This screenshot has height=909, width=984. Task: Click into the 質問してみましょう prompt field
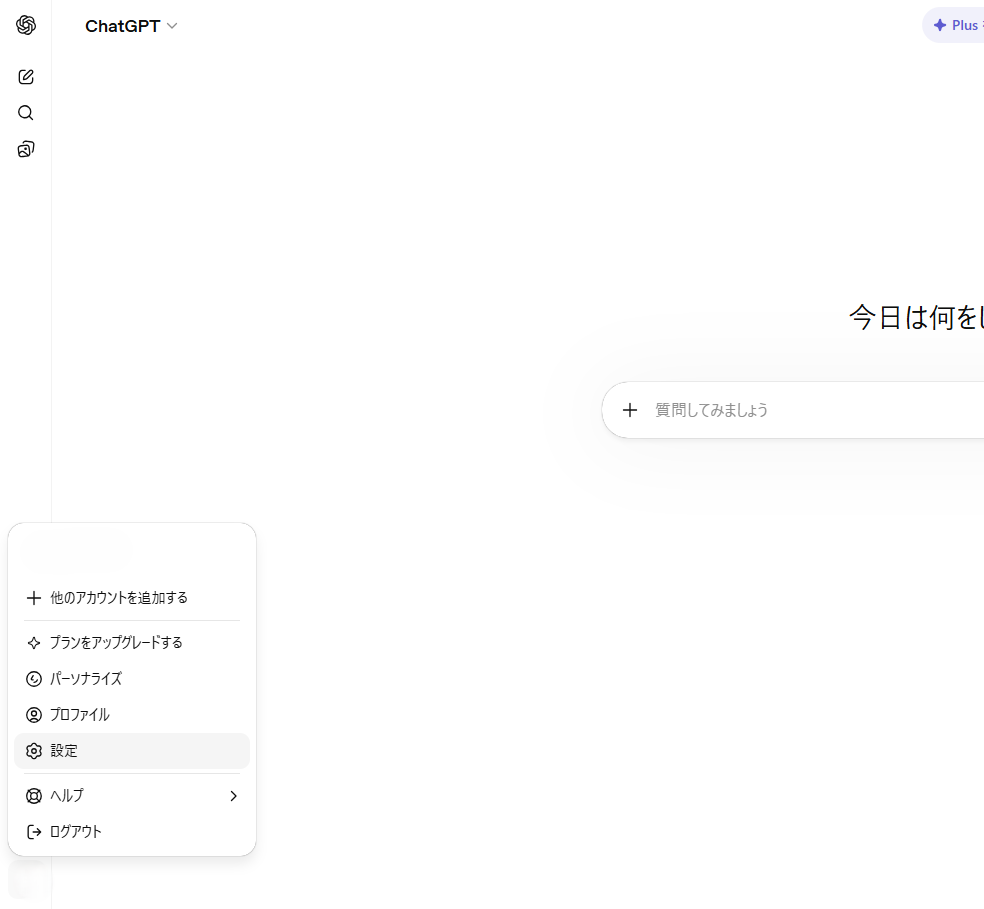click(x=800, y=410)
